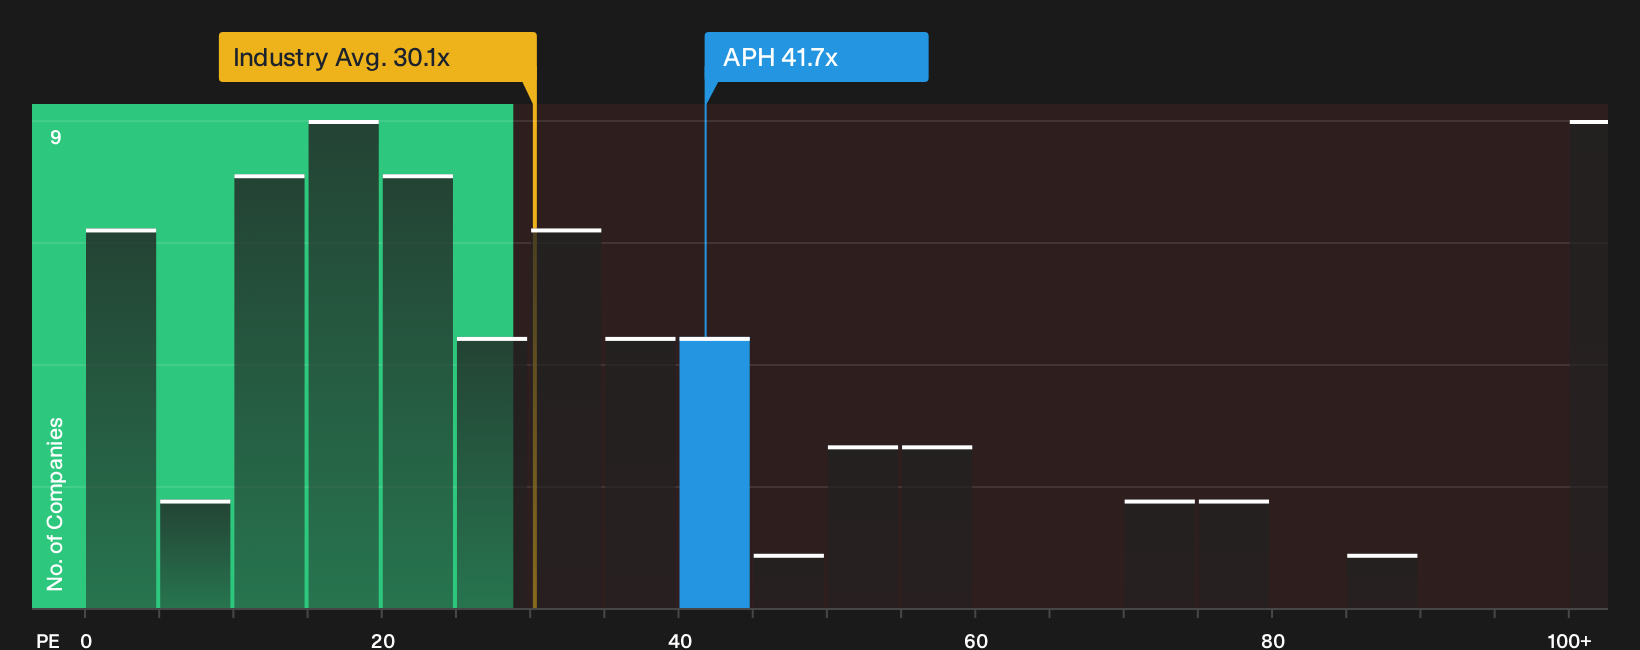The width and height of the screenshot is (1640, 650).
Task: Click the first green bar, starting at PE 0
Action: tap(121, 419)
